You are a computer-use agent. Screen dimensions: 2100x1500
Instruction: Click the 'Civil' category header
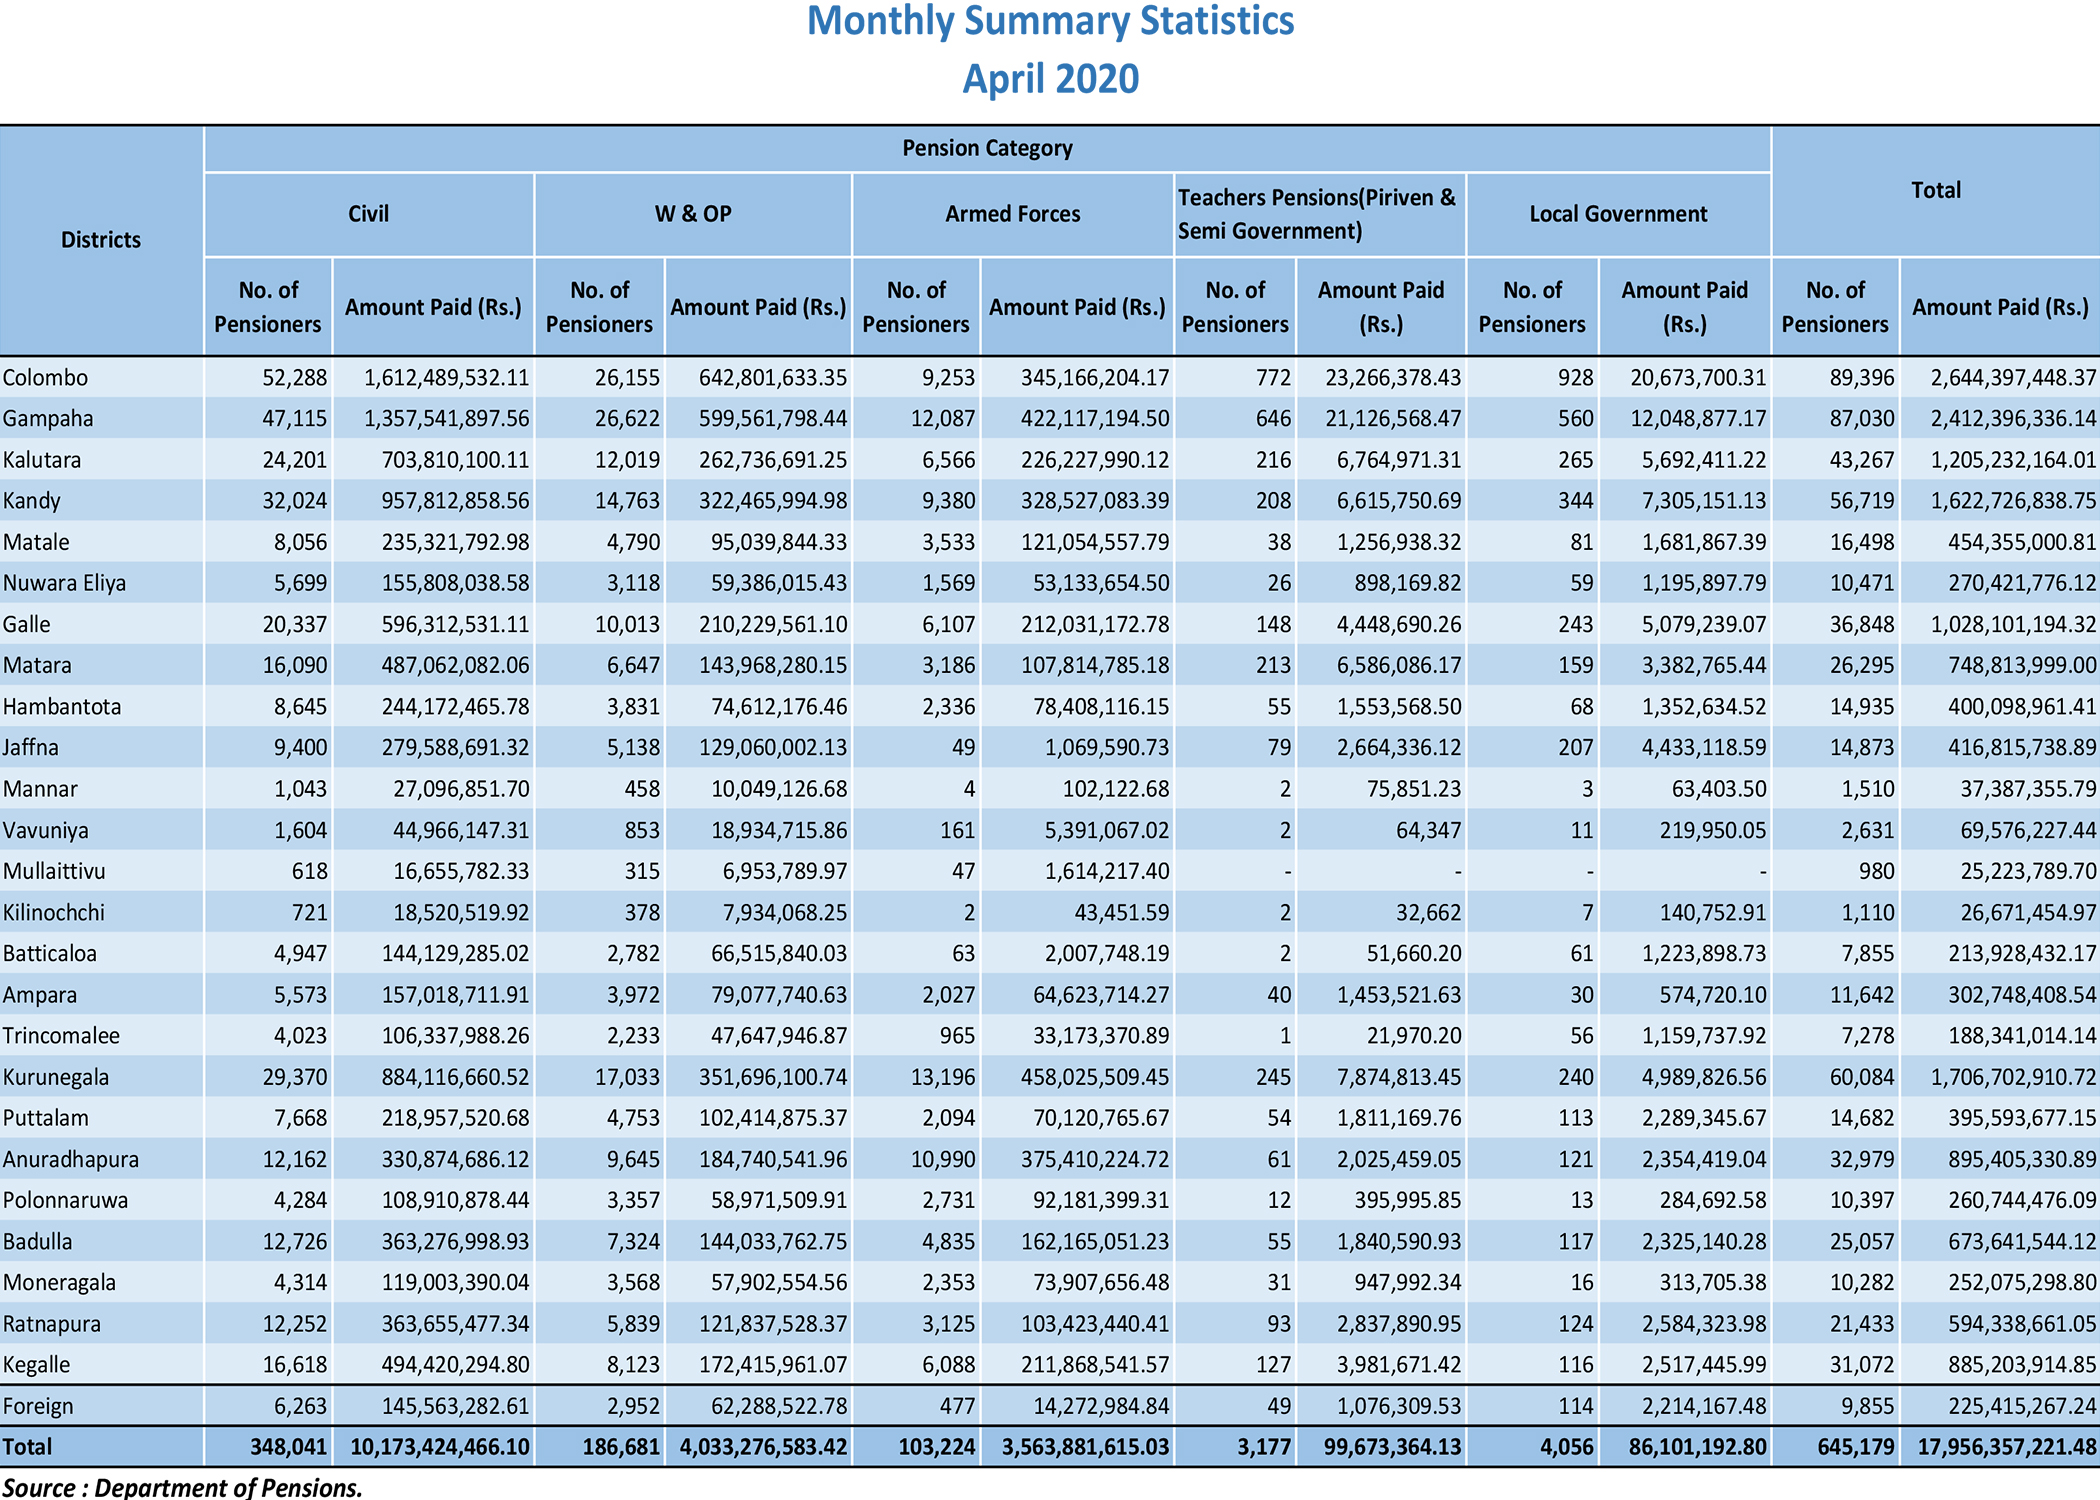[368, 214]
